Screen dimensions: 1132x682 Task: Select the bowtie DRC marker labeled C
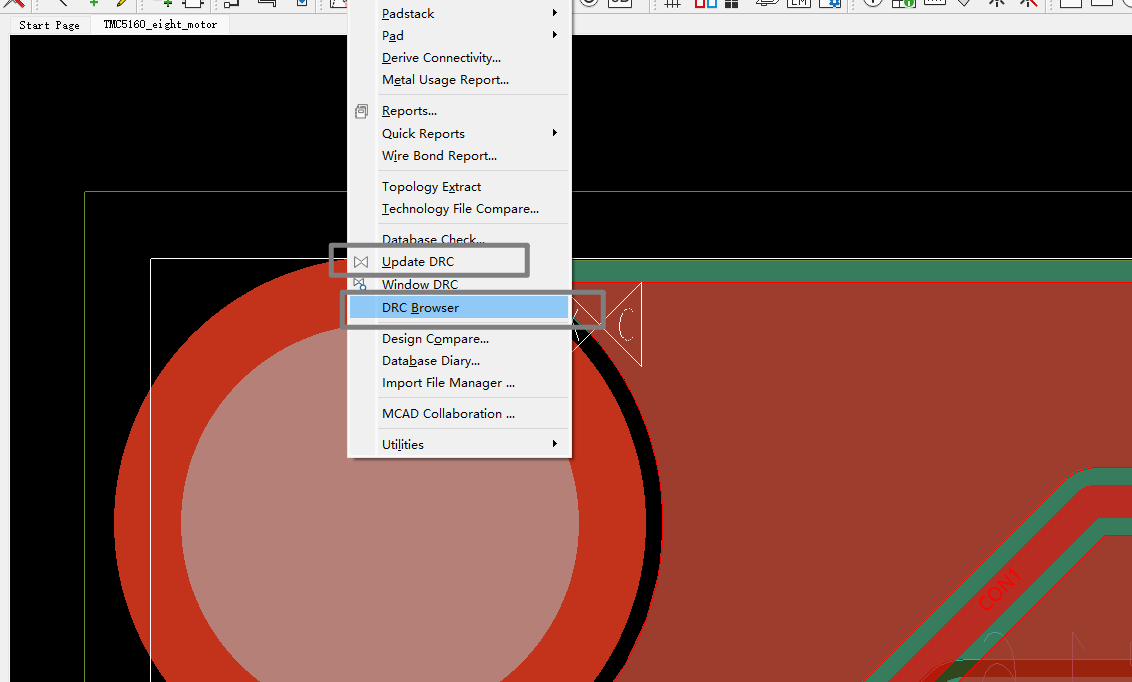tap(624, 324)
